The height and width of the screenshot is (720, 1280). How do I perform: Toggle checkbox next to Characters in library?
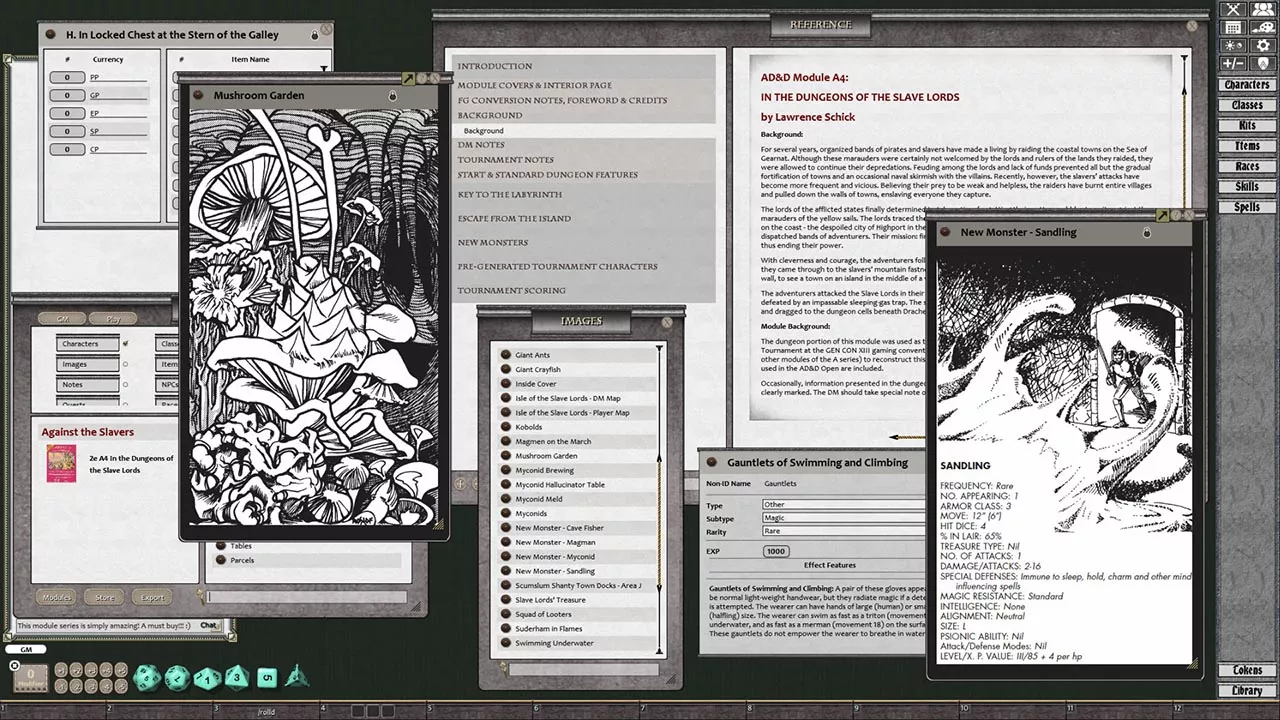point(125,344)
